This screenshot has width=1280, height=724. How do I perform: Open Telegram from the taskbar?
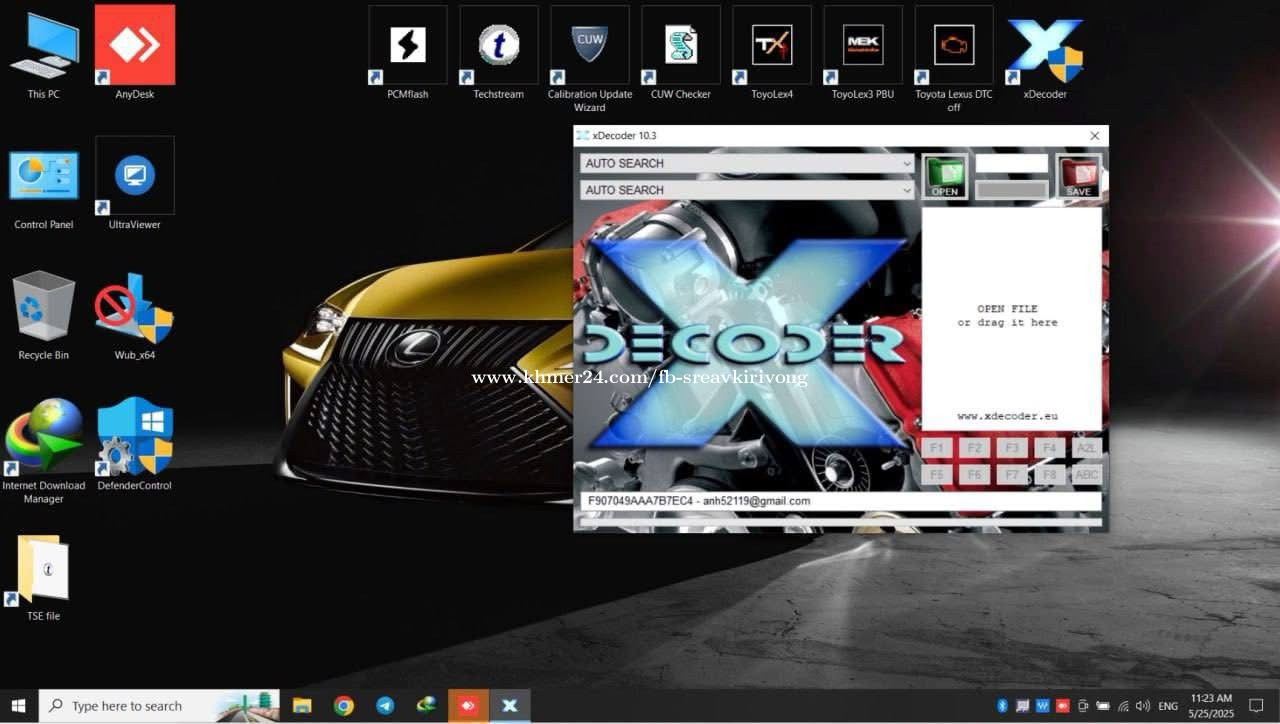pos(385,705)
